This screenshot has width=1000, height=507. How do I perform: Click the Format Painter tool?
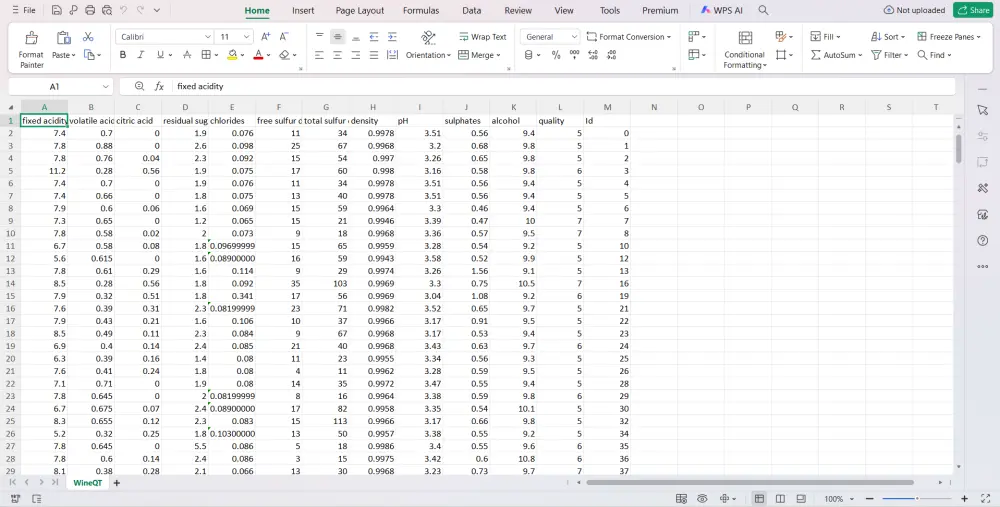coord(31,49)
